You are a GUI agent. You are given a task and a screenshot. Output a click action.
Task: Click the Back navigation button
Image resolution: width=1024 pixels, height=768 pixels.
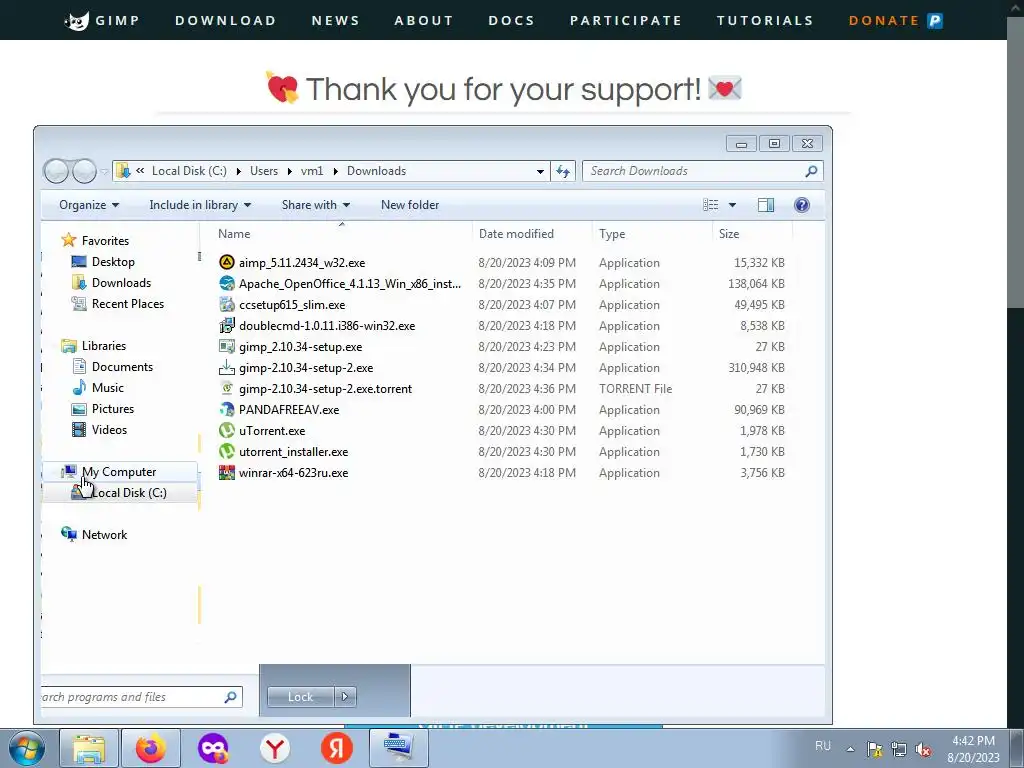56,171
